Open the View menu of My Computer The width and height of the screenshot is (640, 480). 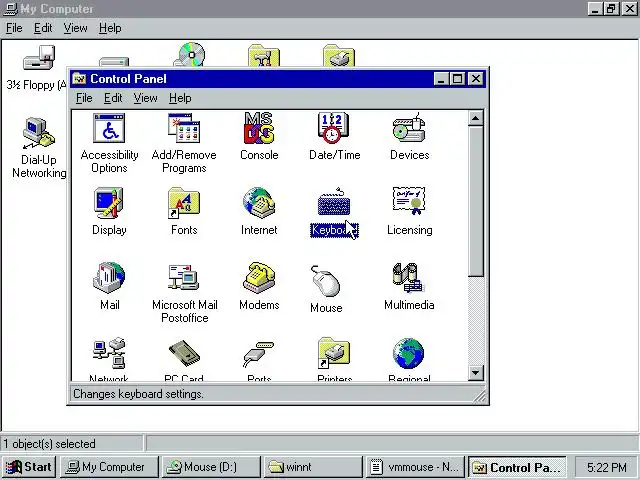(75, 28)
